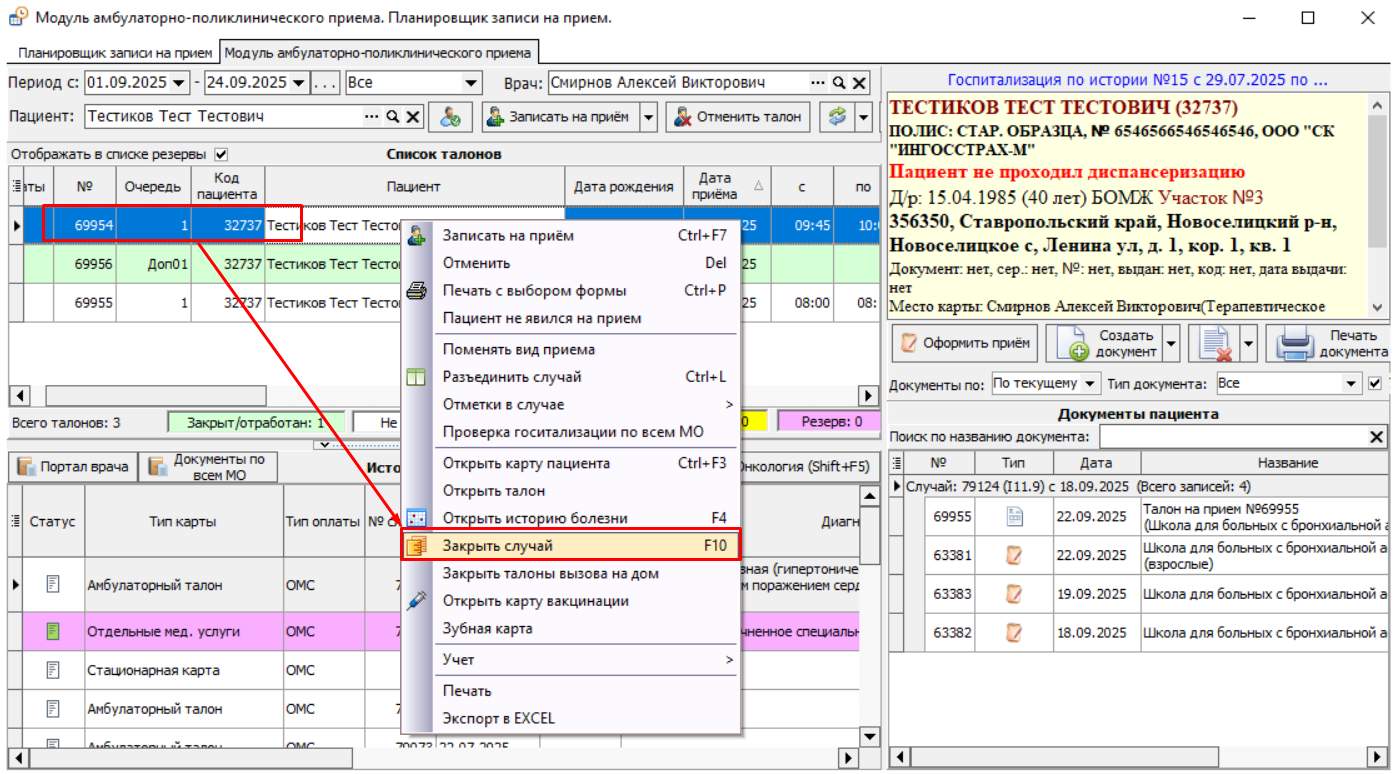Click icon beside Открыть историю болезни
This screenshot has width=1399, height=774.
click(x=417, y=518)
